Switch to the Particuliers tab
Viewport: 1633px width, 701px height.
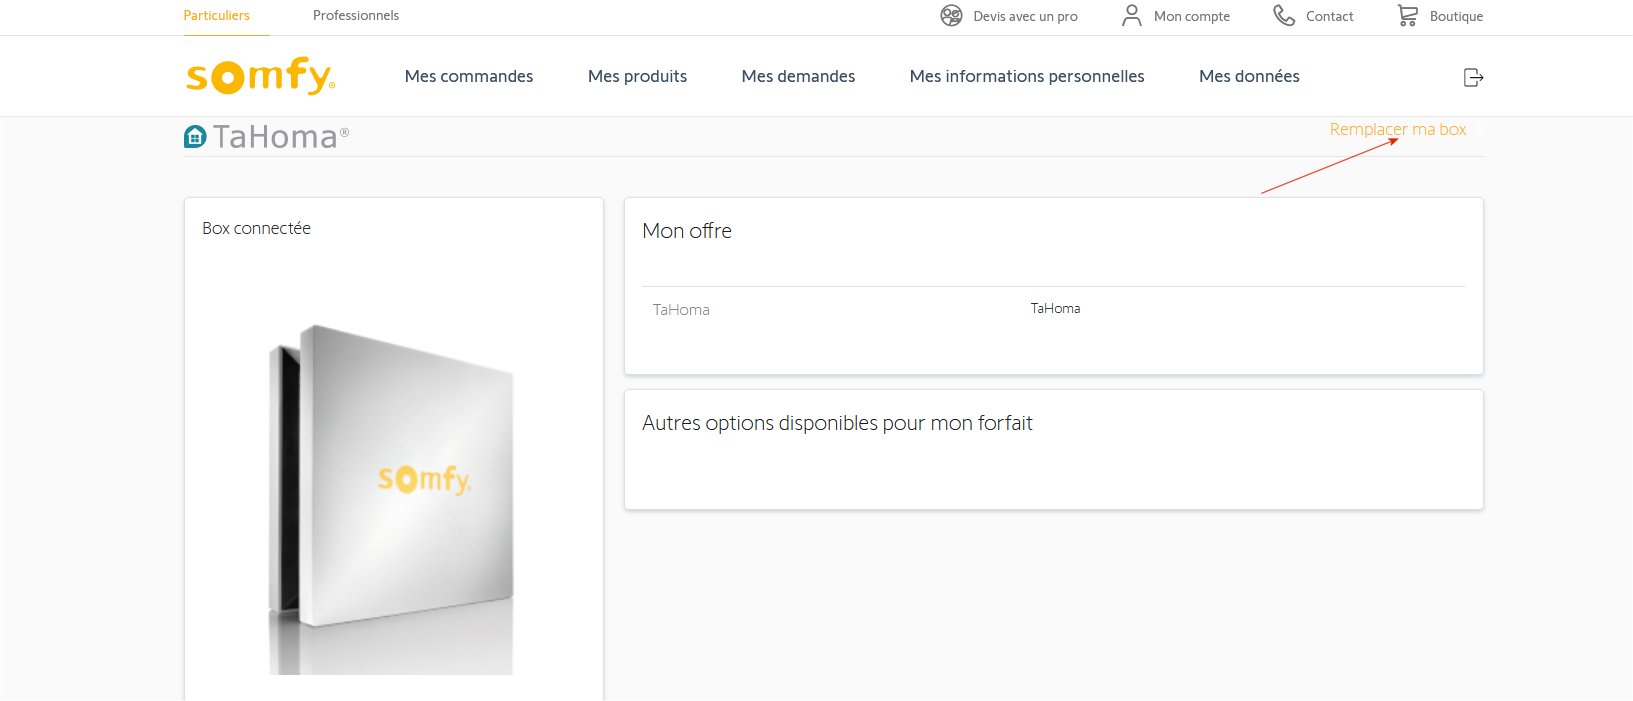click(216, 16)
